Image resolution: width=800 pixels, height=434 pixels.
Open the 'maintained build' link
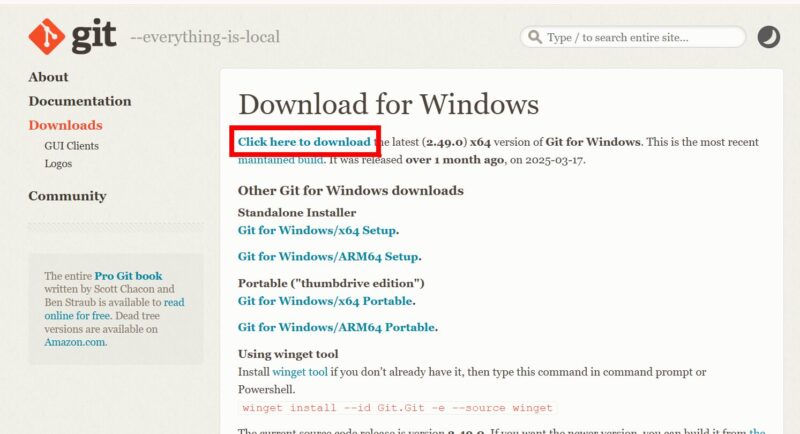point(280,160)
